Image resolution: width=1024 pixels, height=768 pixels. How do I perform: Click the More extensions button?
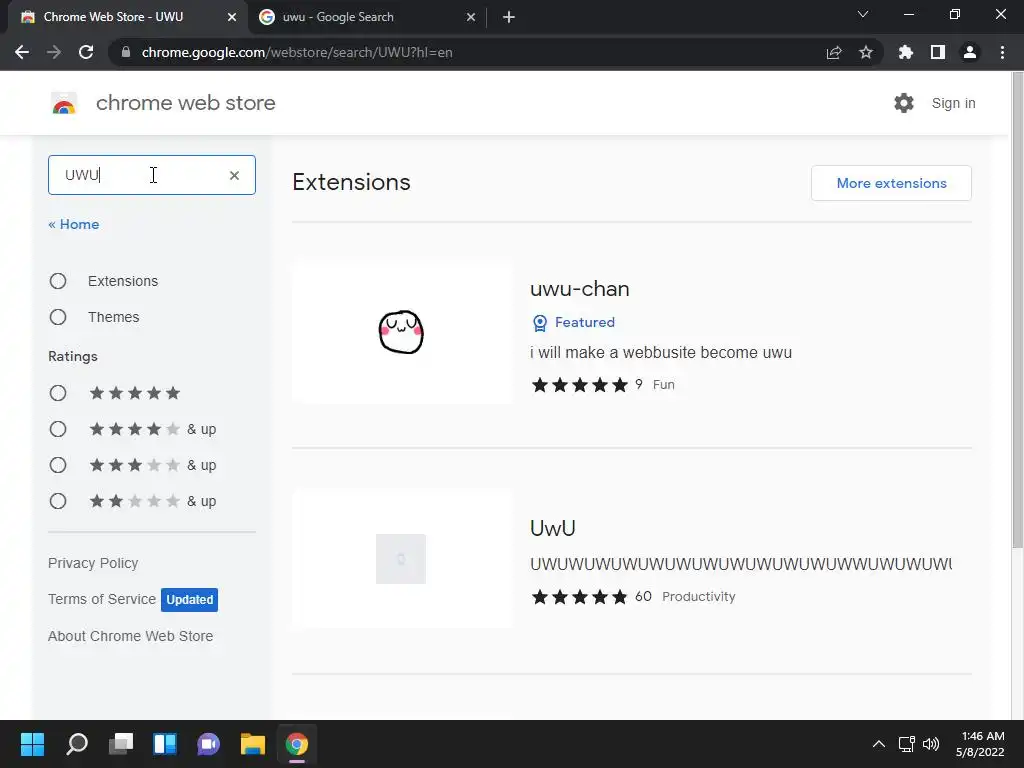pyautogui.click(x=891, y=184)
